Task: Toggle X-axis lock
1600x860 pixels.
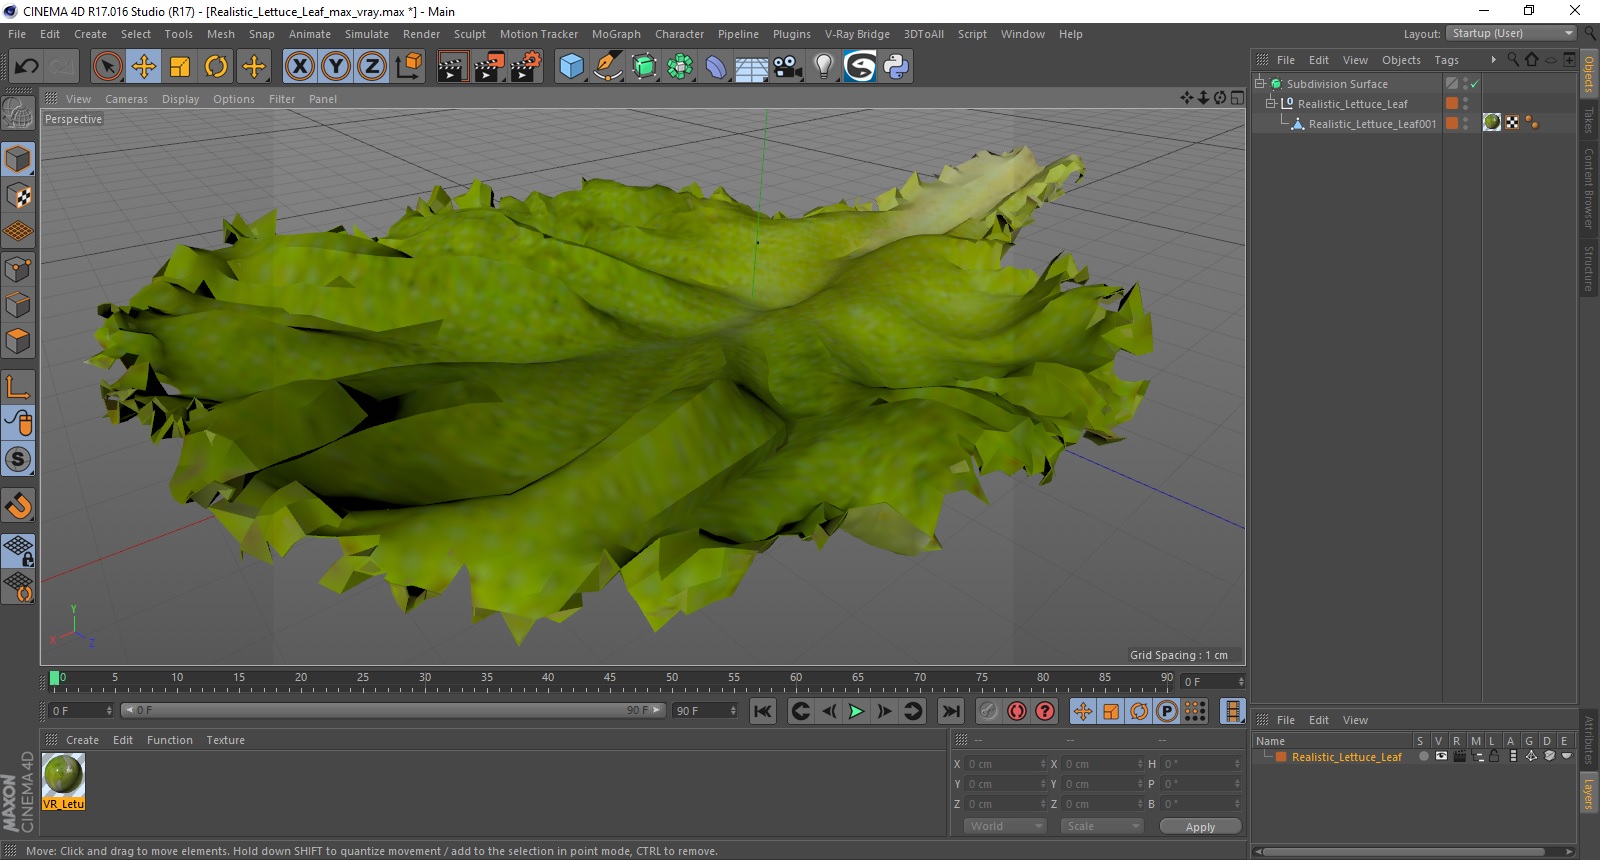Action: point(299,67)
